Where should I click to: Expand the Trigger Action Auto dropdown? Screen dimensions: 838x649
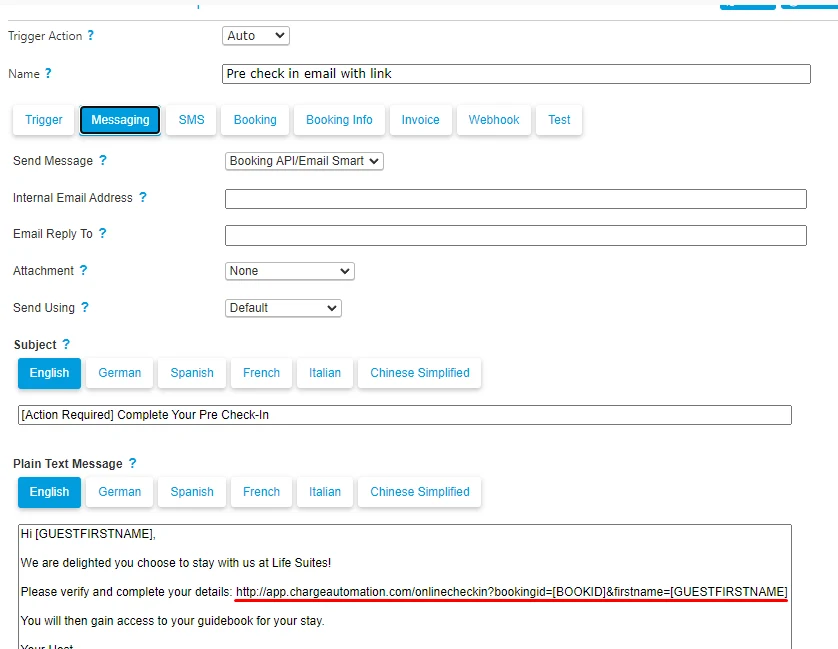(255, 36)
